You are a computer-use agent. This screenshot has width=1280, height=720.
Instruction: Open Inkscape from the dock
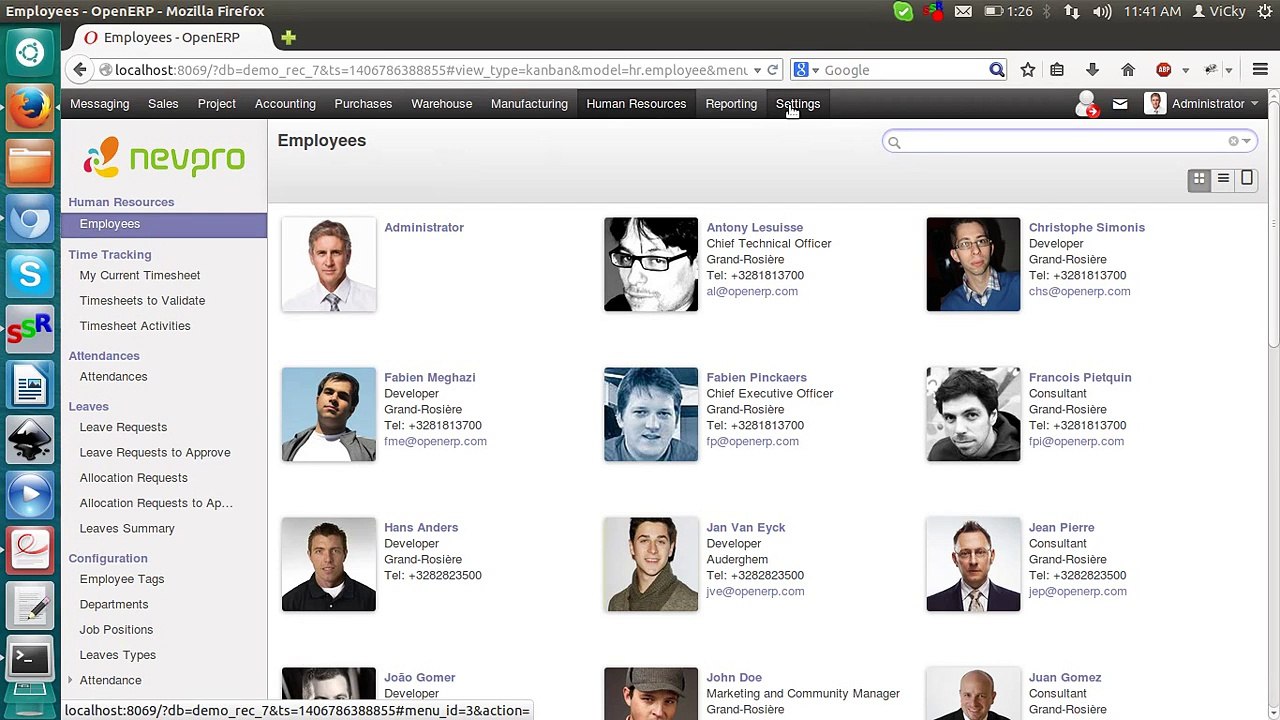(30, 439)
